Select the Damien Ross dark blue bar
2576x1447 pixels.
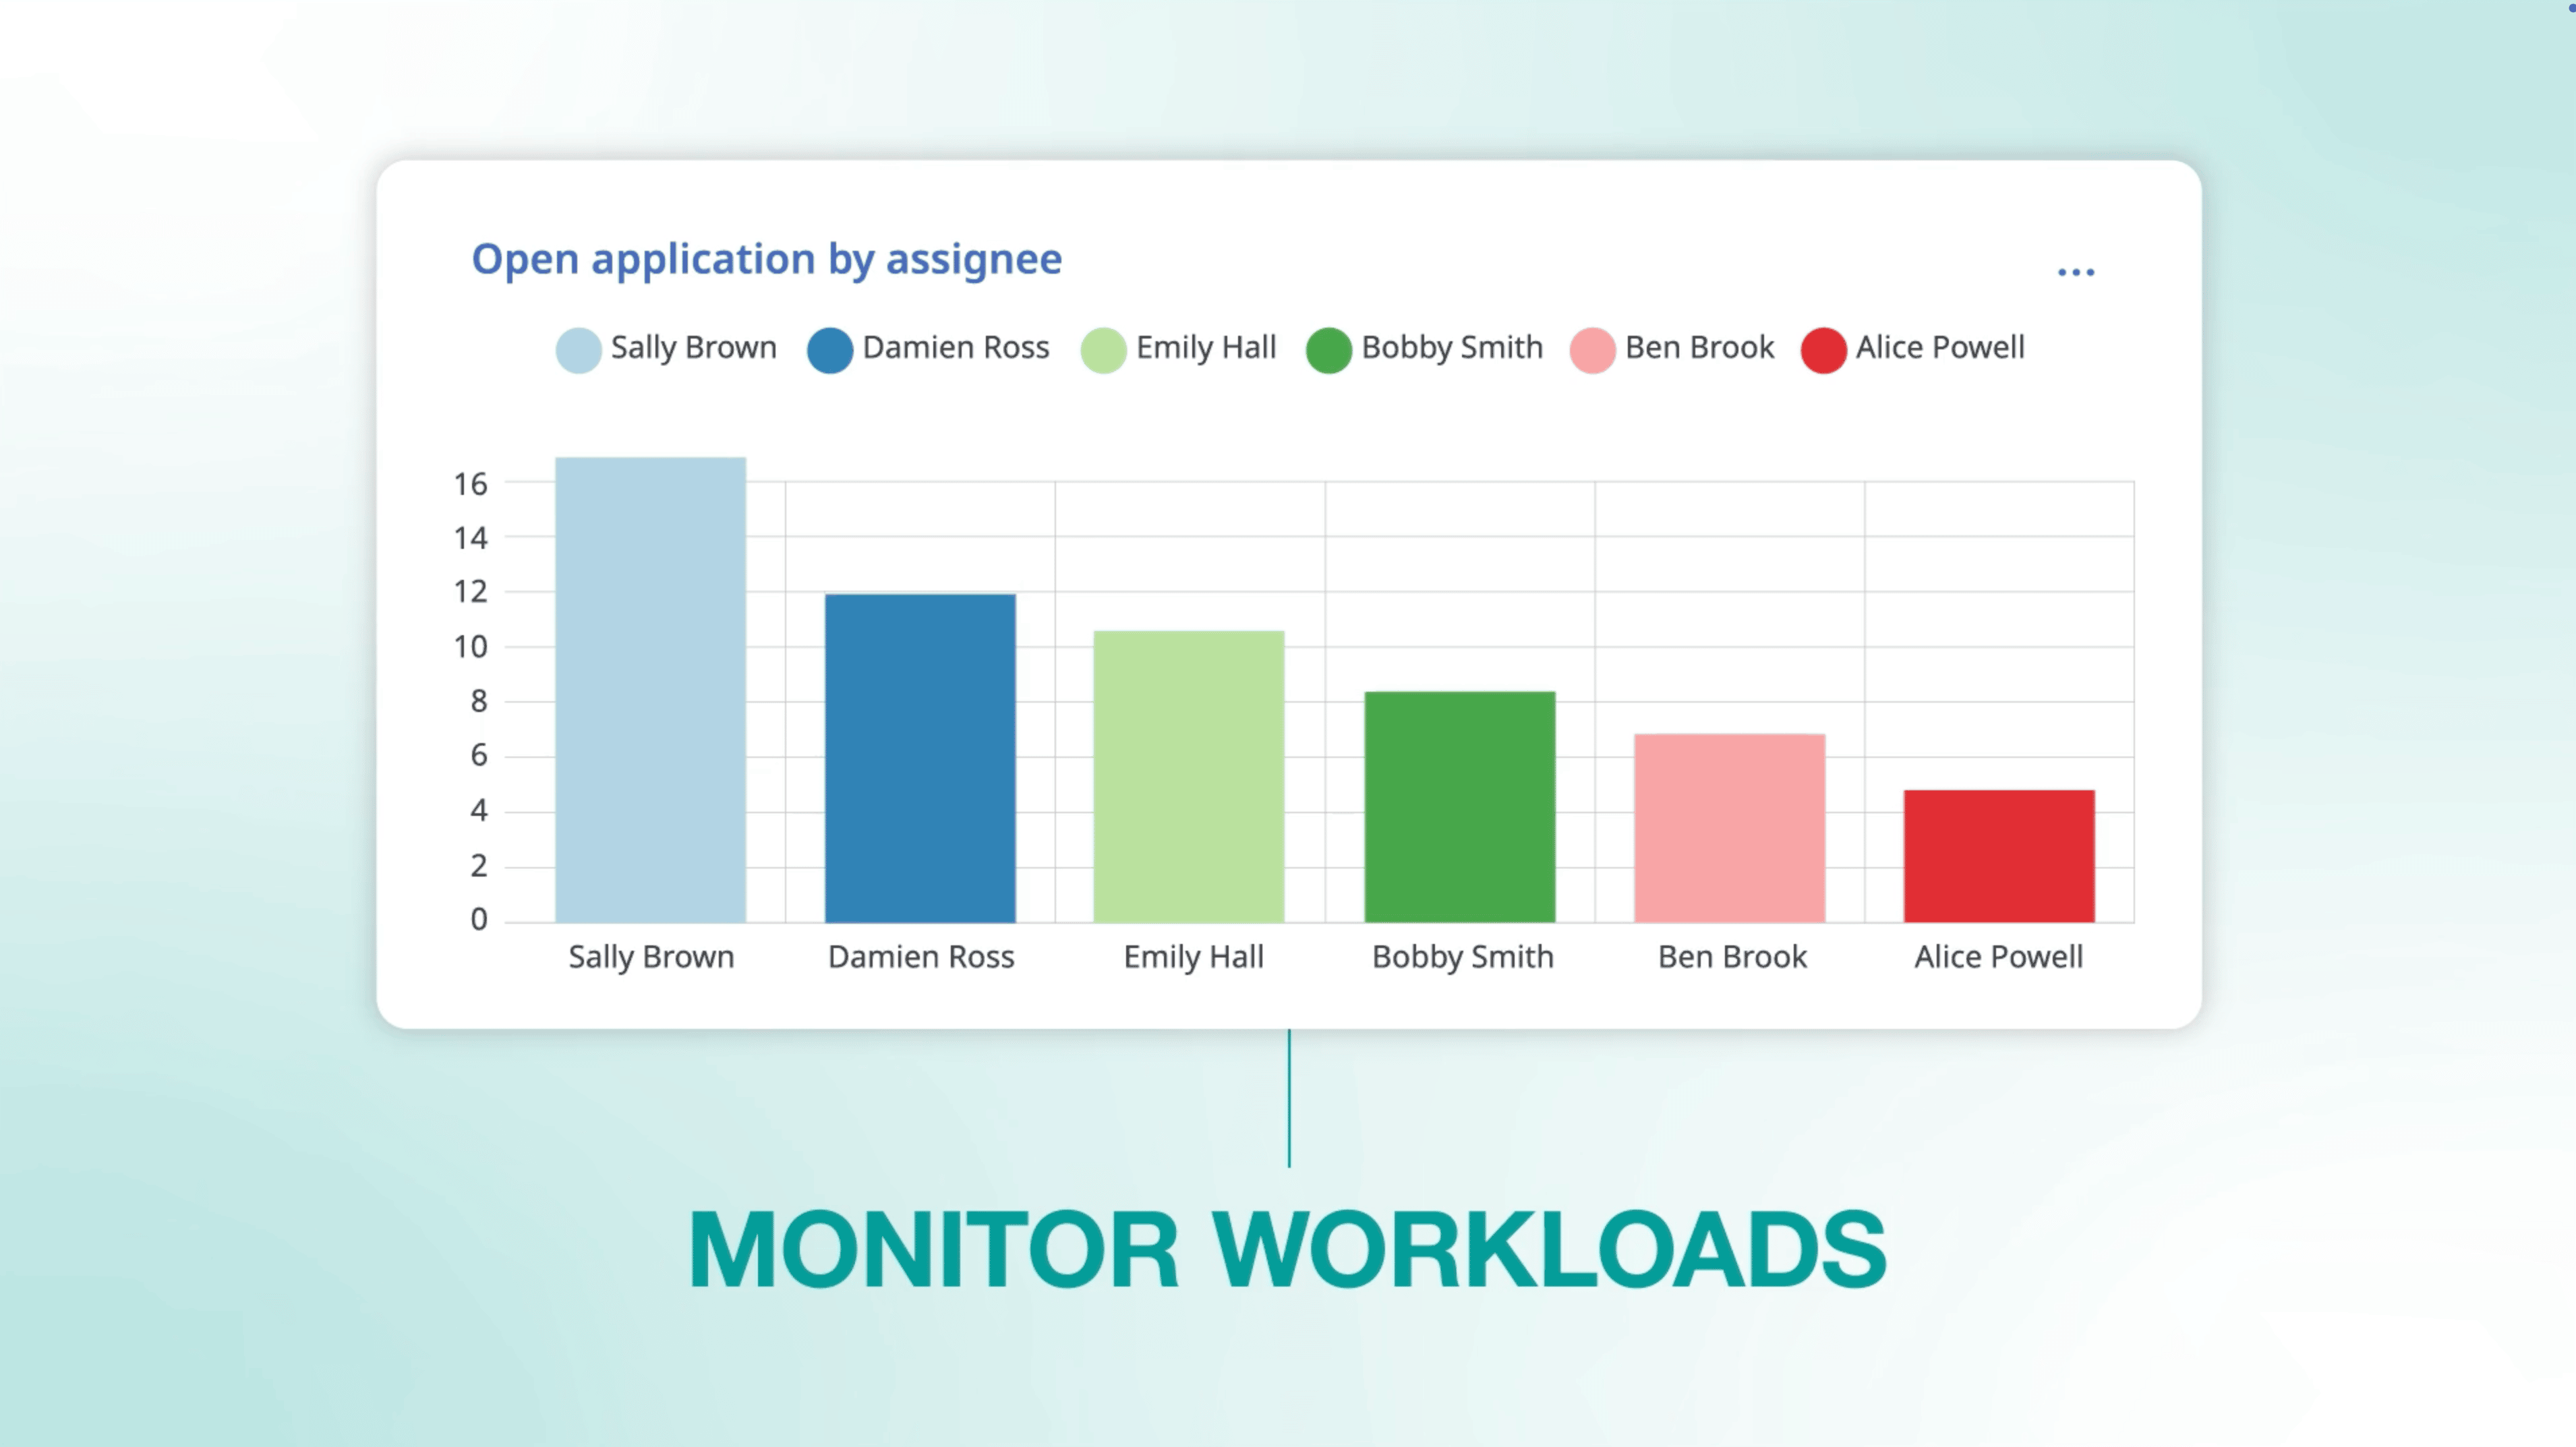(920, 758)
